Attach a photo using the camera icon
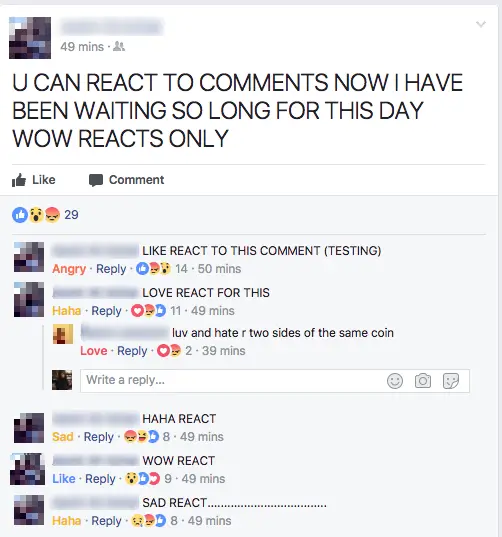Image resolution: width=502 pixels, height=537 pixels. click(423, 381)
